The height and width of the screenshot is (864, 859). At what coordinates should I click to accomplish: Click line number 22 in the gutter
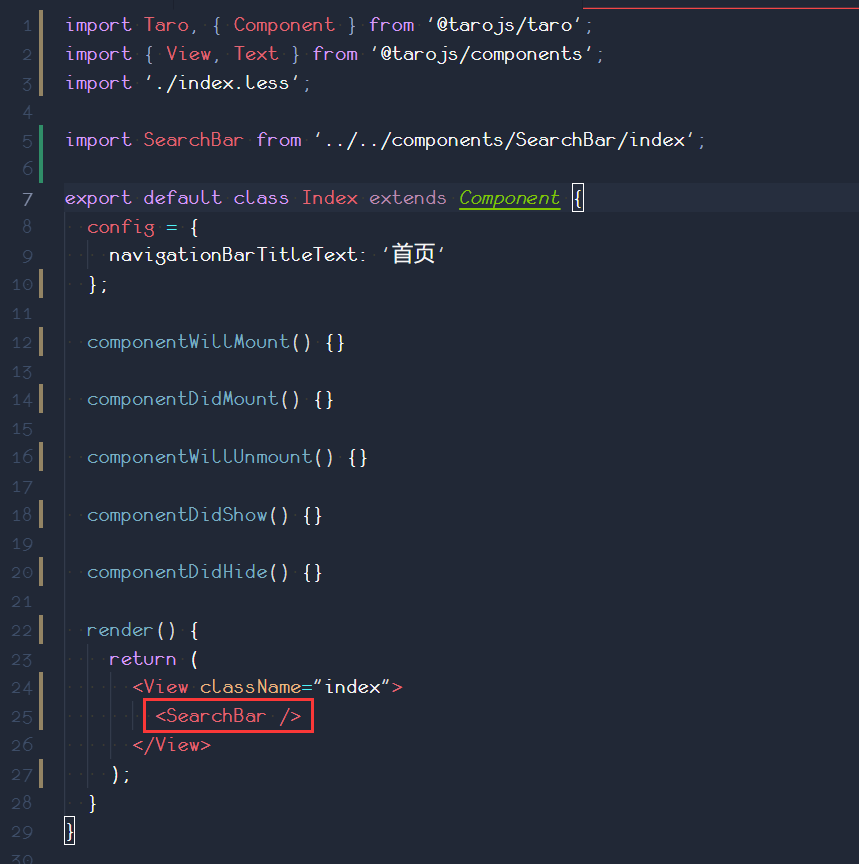(22, 630)
